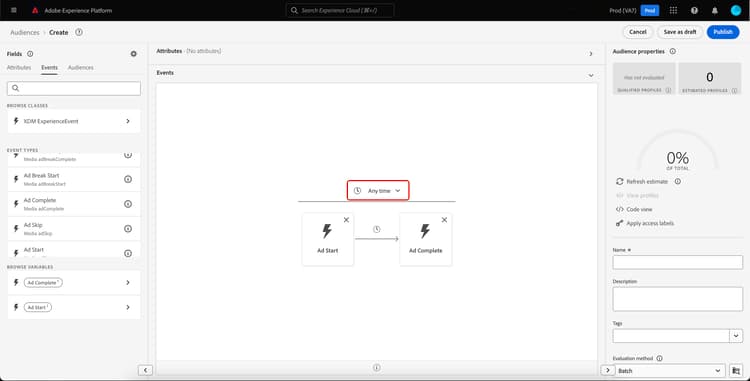Collapse the right properties panel

607,370
